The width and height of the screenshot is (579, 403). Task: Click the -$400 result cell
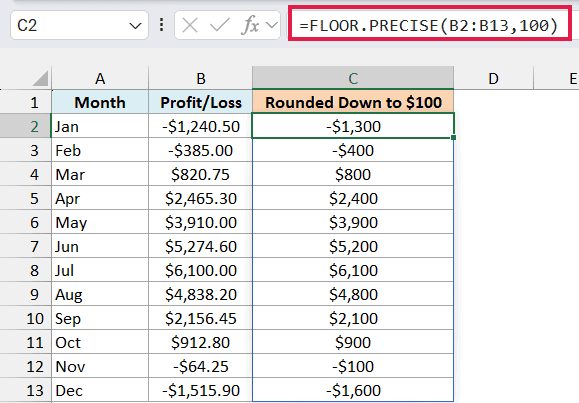click(353, 150)
